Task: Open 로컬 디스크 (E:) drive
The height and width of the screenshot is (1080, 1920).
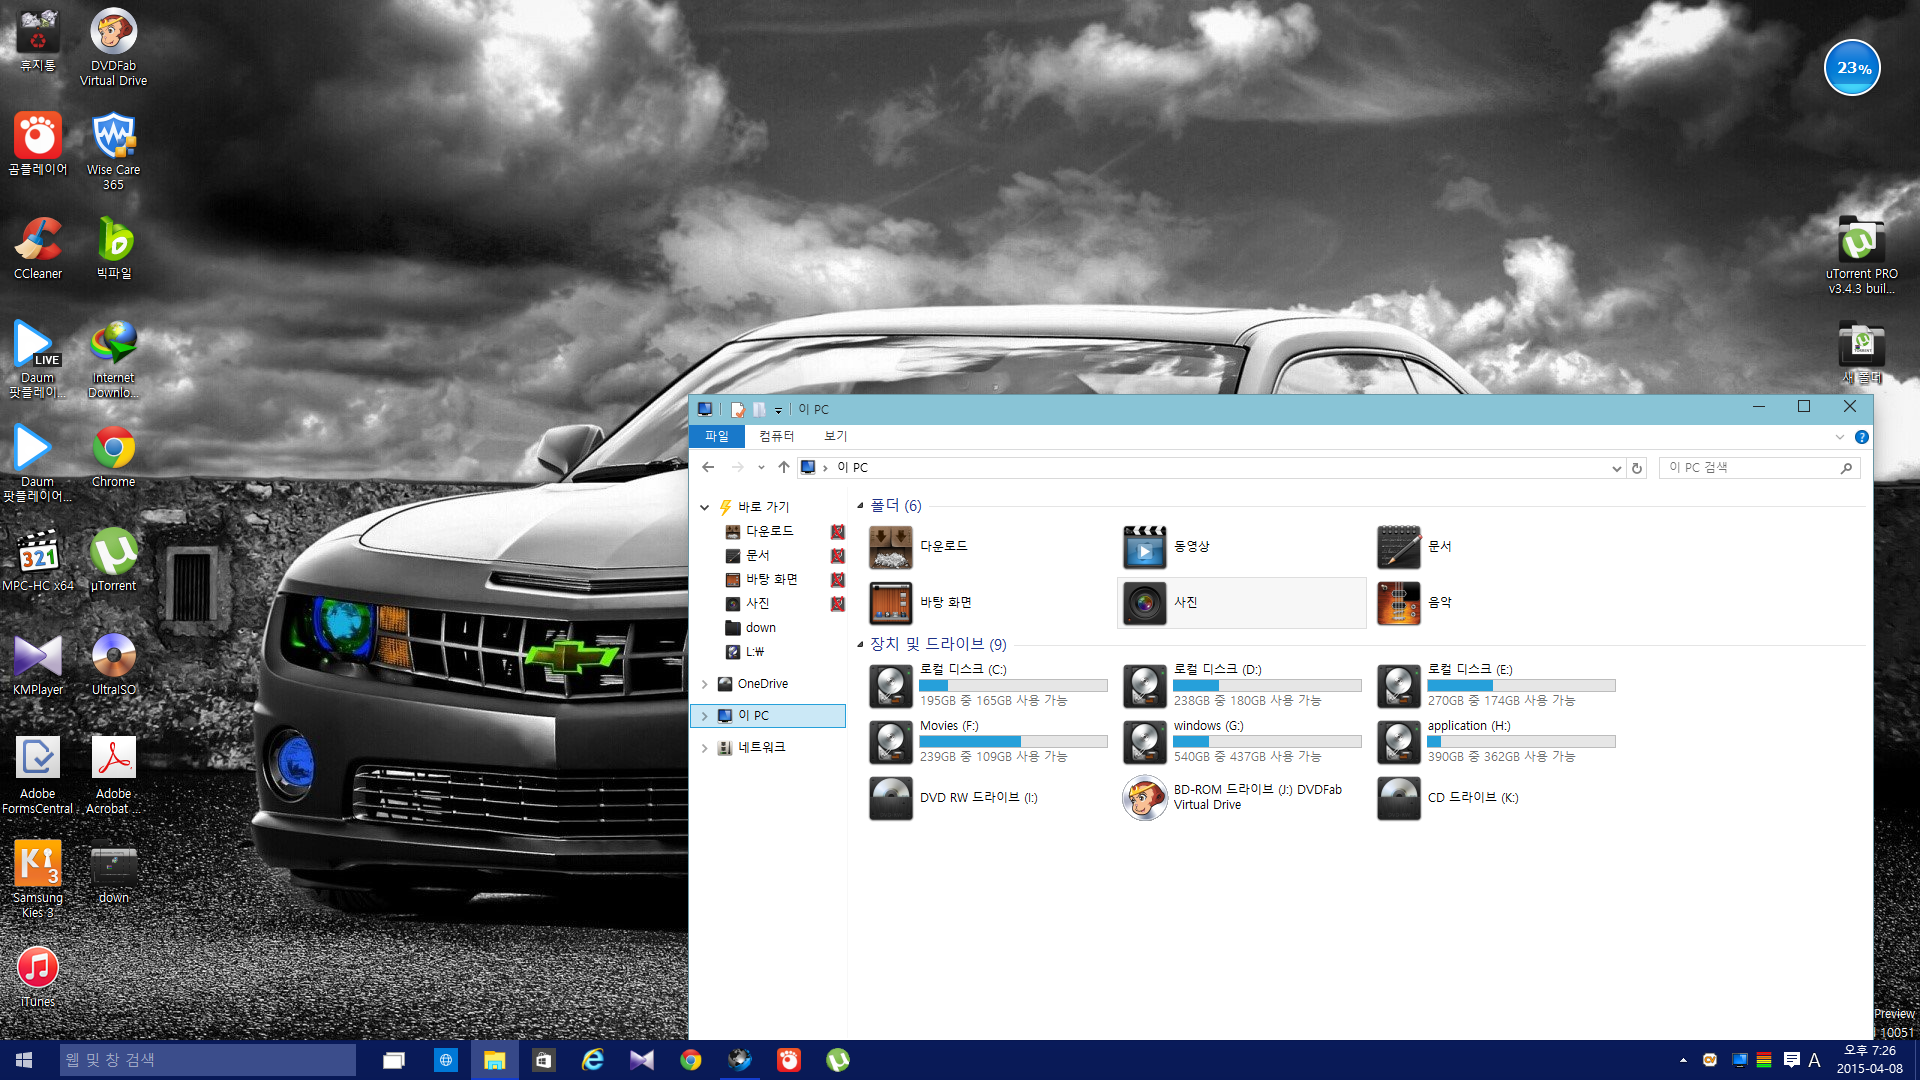Action: pos(1496,686)
